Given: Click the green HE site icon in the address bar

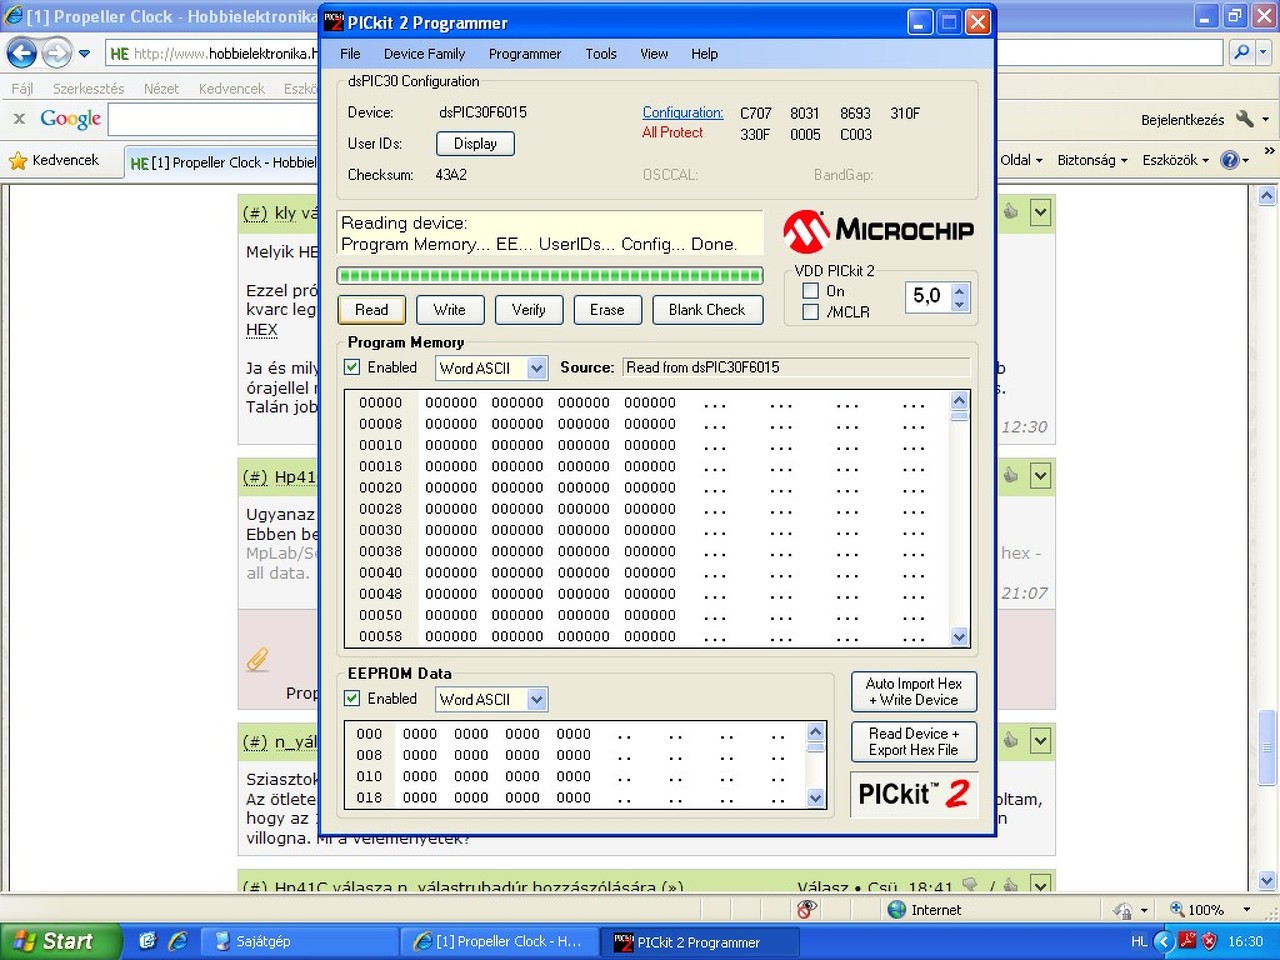Looking at the screenshot, I should pyautogui.click(x=119, y=53).
